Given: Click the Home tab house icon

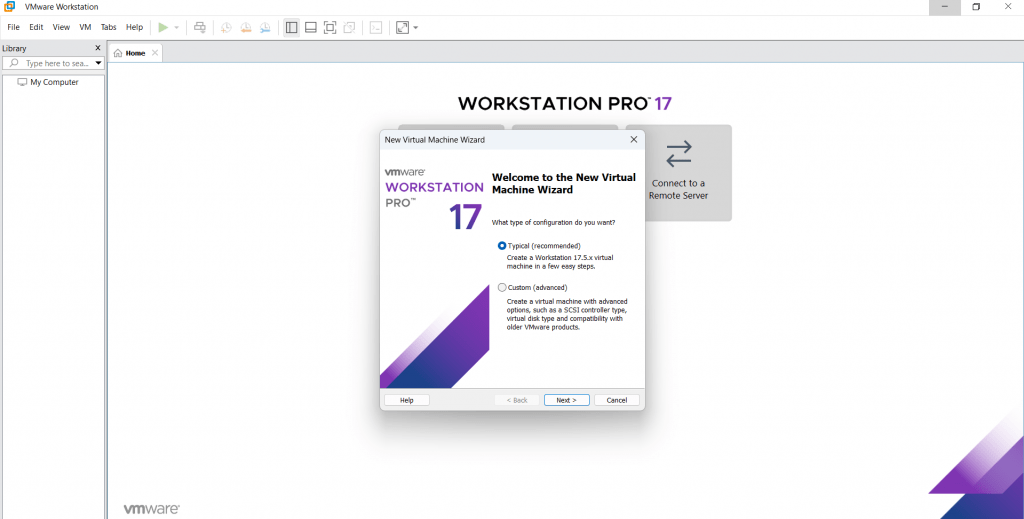Looking at the screenshot, I should (118, 53).
